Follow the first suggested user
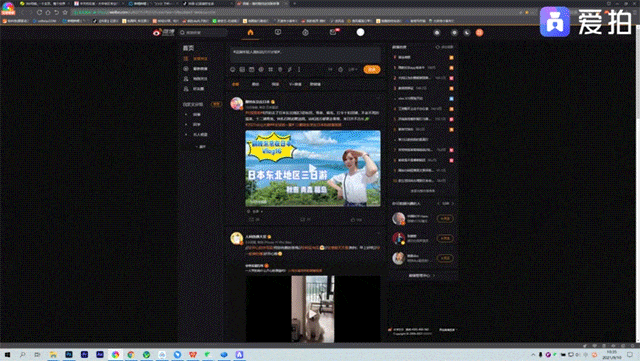The width and height of the screenshot is (640, 361). click(x=445, y=219)
